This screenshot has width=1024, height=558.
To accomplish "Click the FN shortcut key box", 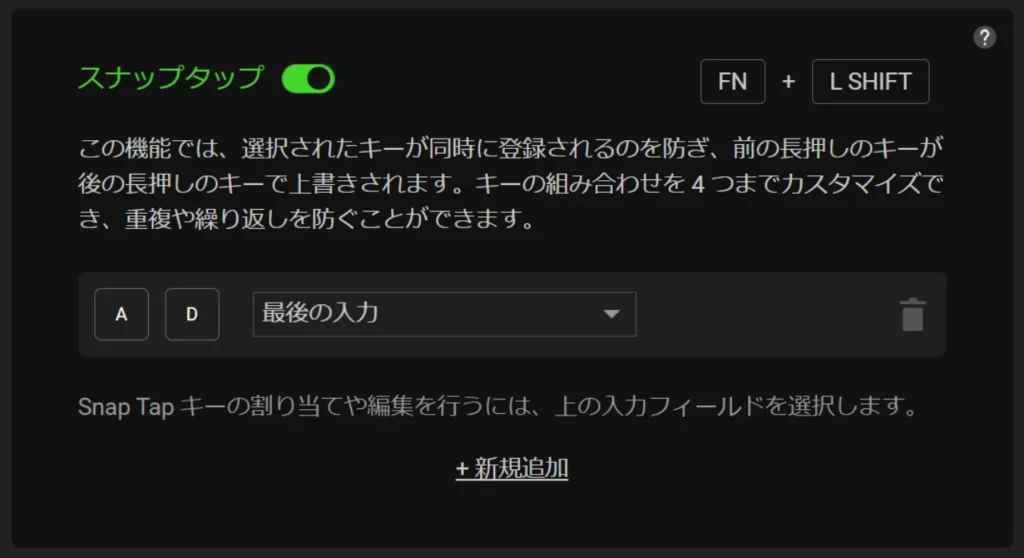I will [x=732, y=82].
